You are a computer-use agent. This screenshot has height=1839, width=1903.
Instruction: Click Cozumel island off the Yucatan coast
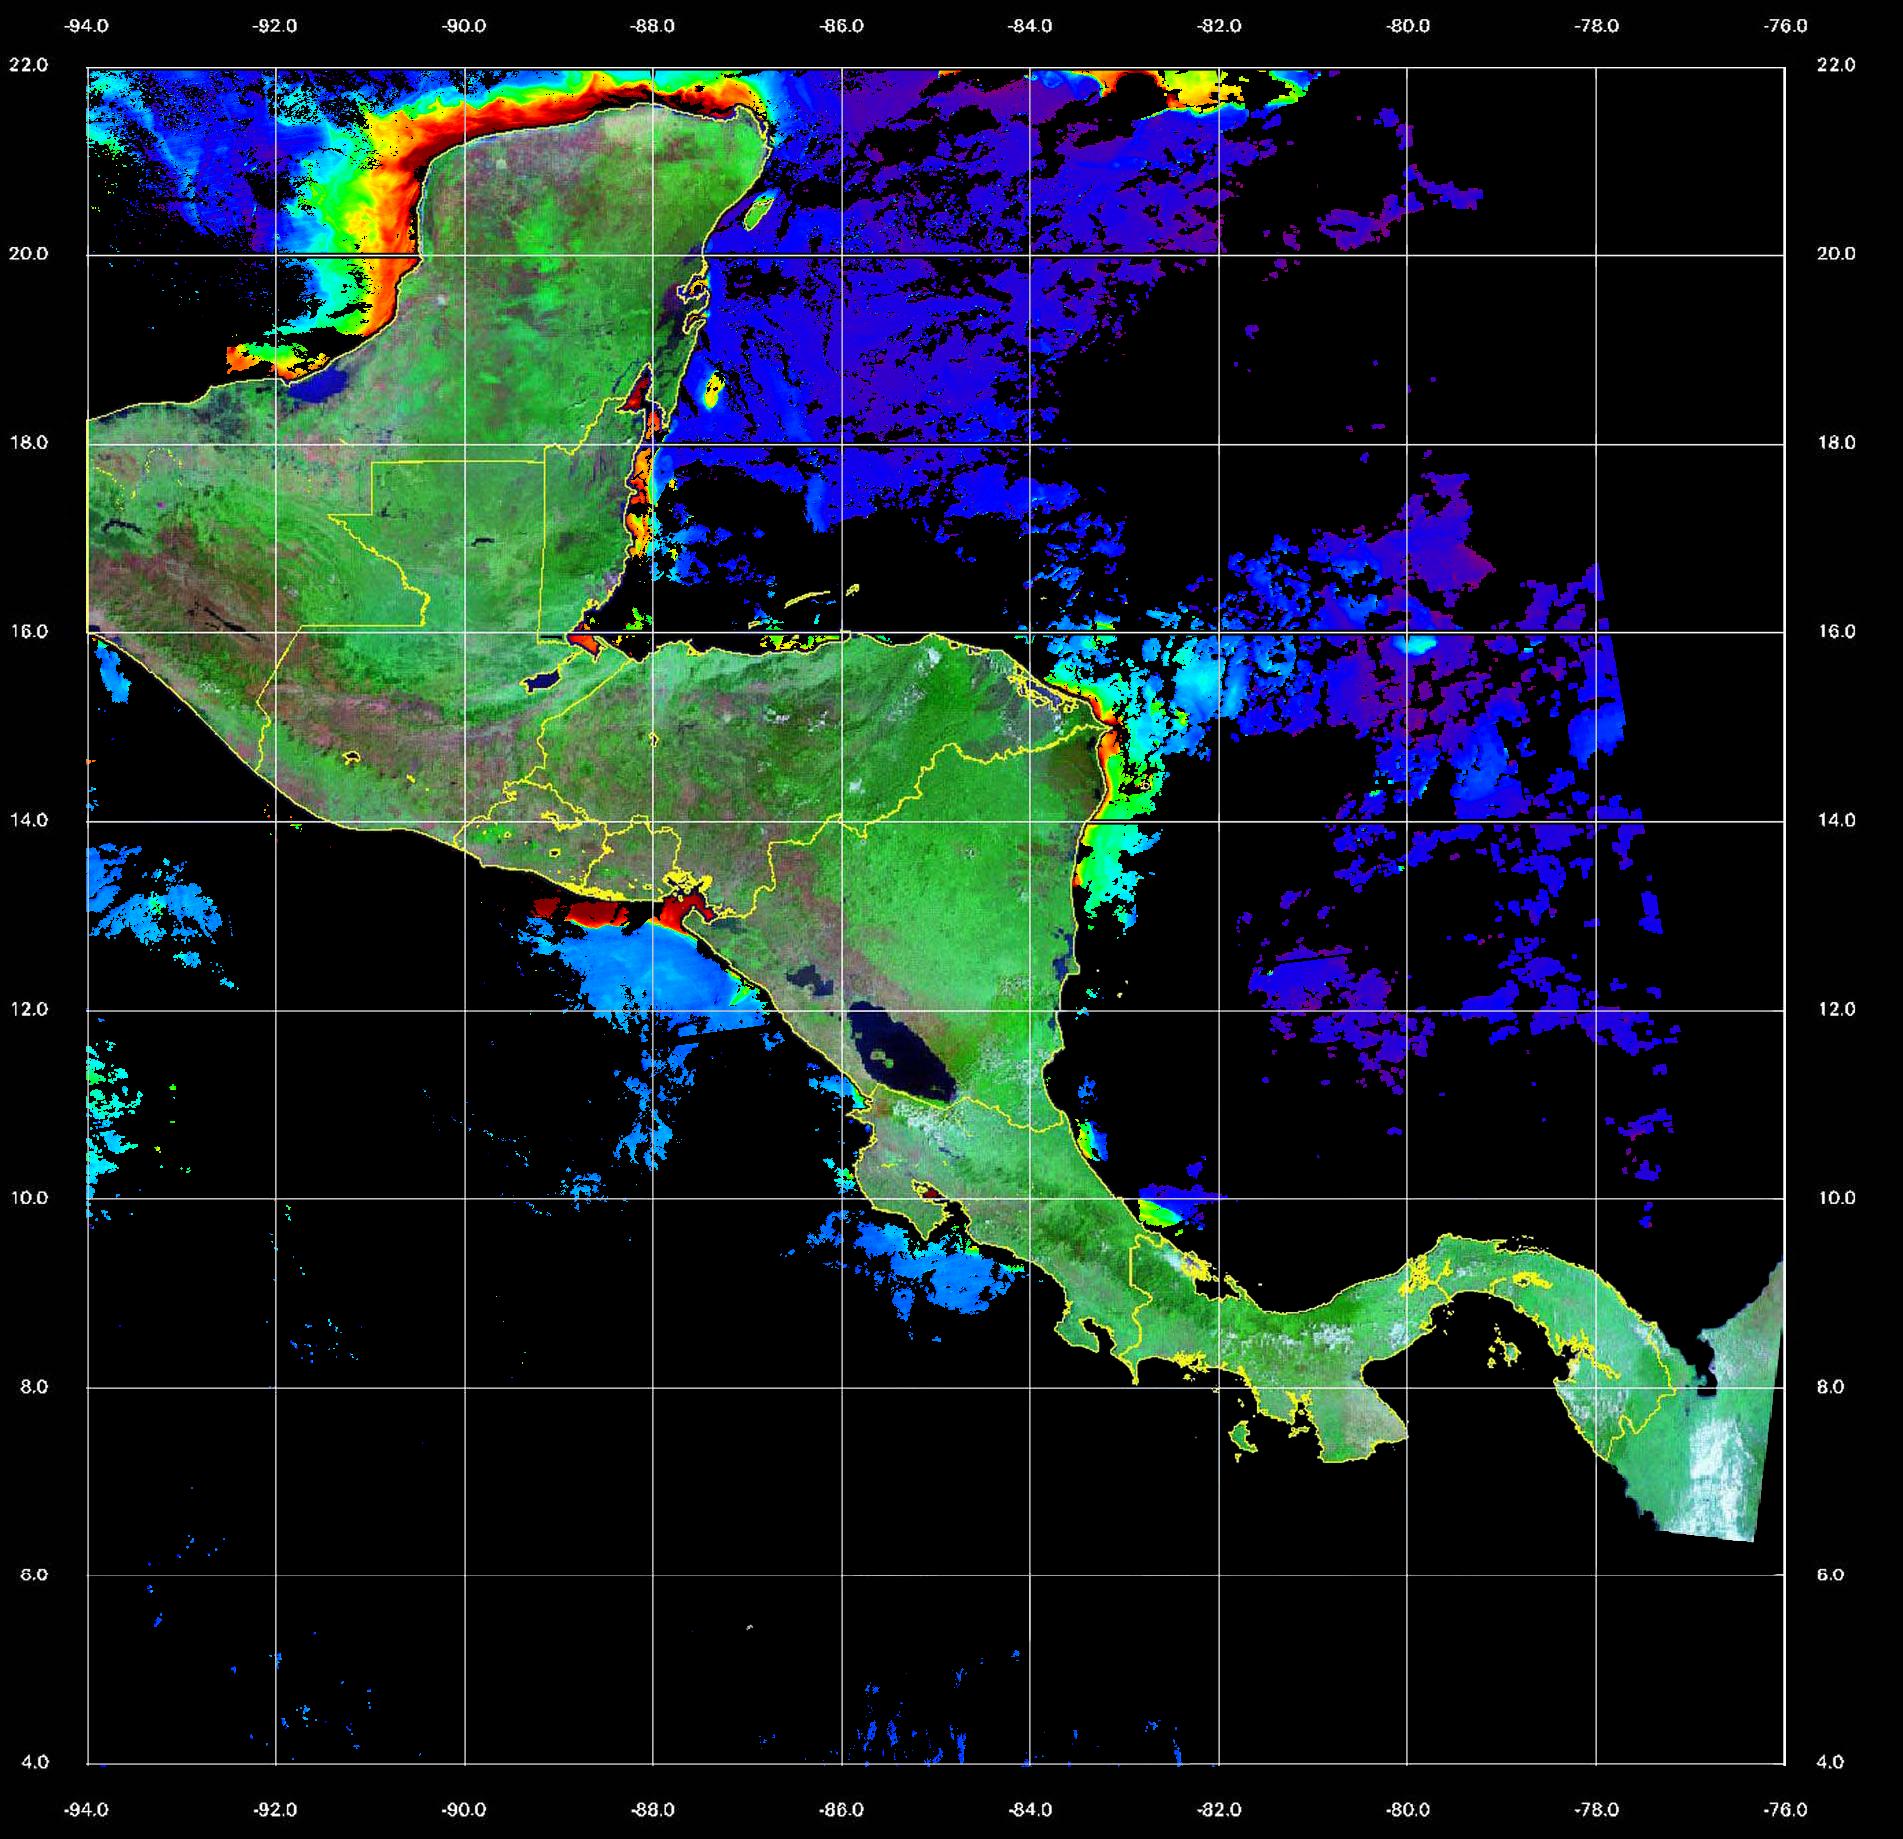759,210
